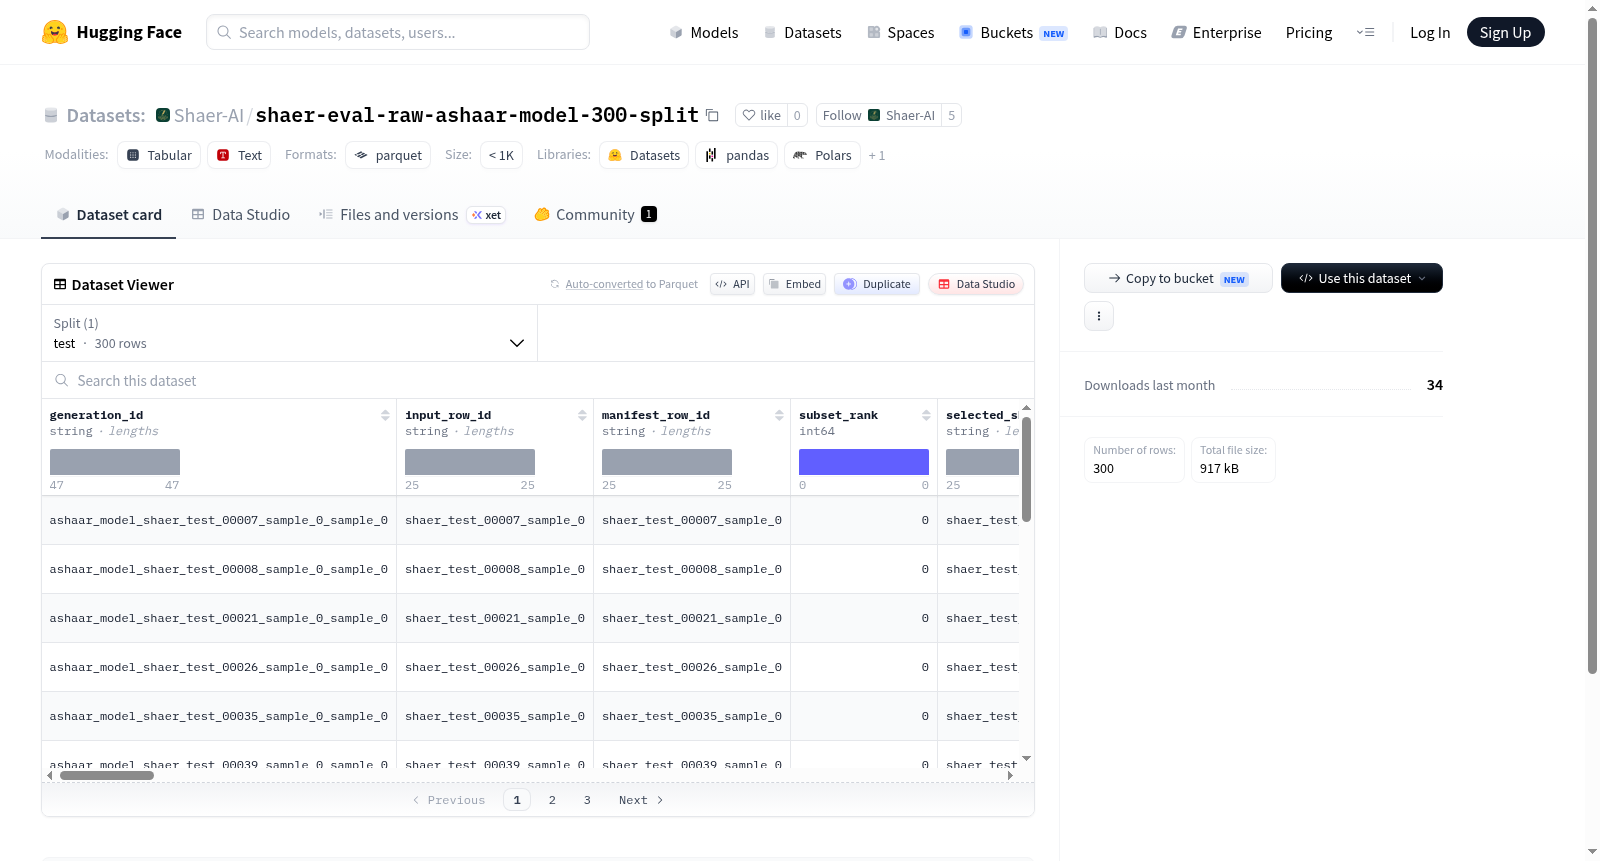Open the Use this dataset dropdown
Viewport: 1600px width, 861px height.
pos(1362,278)
